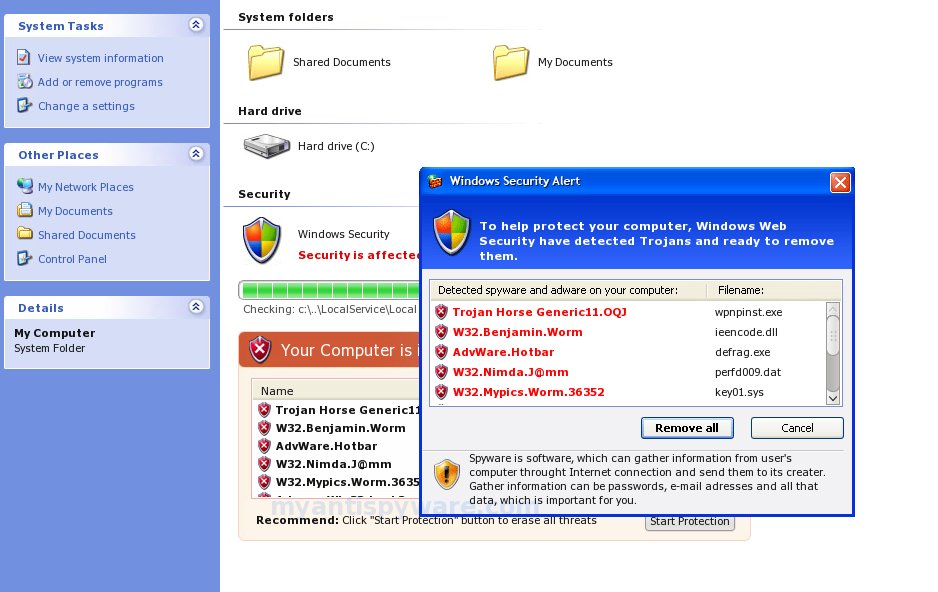Screen dimensions: 938x592
Task: Click the yellow warning shield icon beside spyware description
Action: click(446, 474)
